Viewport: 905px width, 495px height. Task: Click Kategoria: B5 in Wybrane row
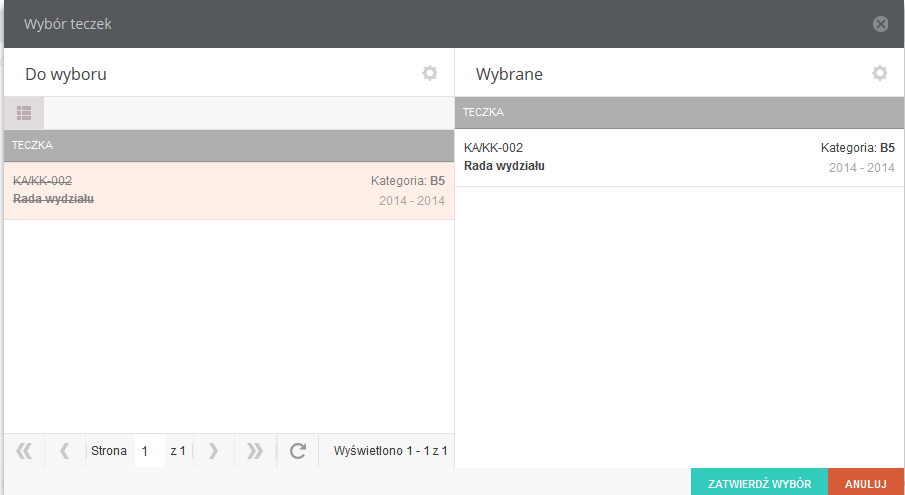click(x=858, y=148)
